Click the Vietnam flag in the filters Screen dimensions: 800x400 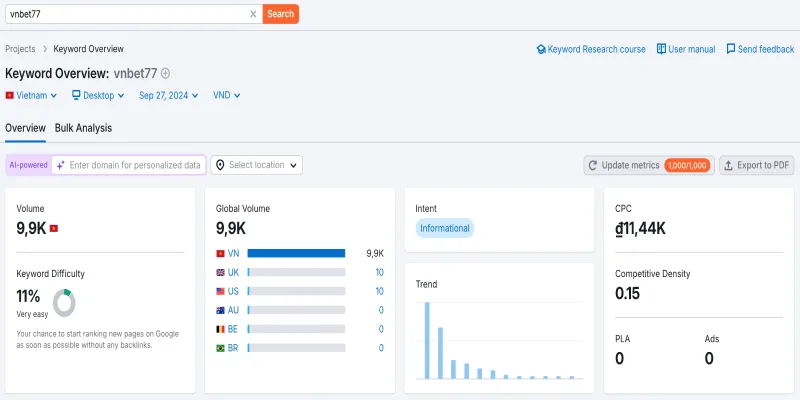point(9,95)
